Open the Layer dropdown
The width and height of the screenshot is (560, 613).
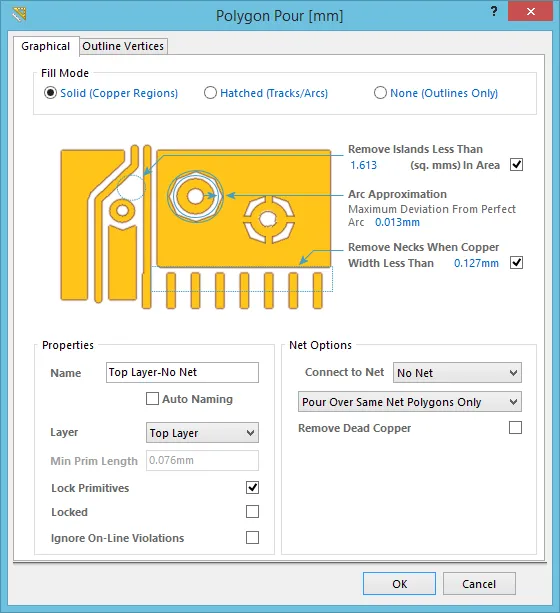(x=202, y=433)
